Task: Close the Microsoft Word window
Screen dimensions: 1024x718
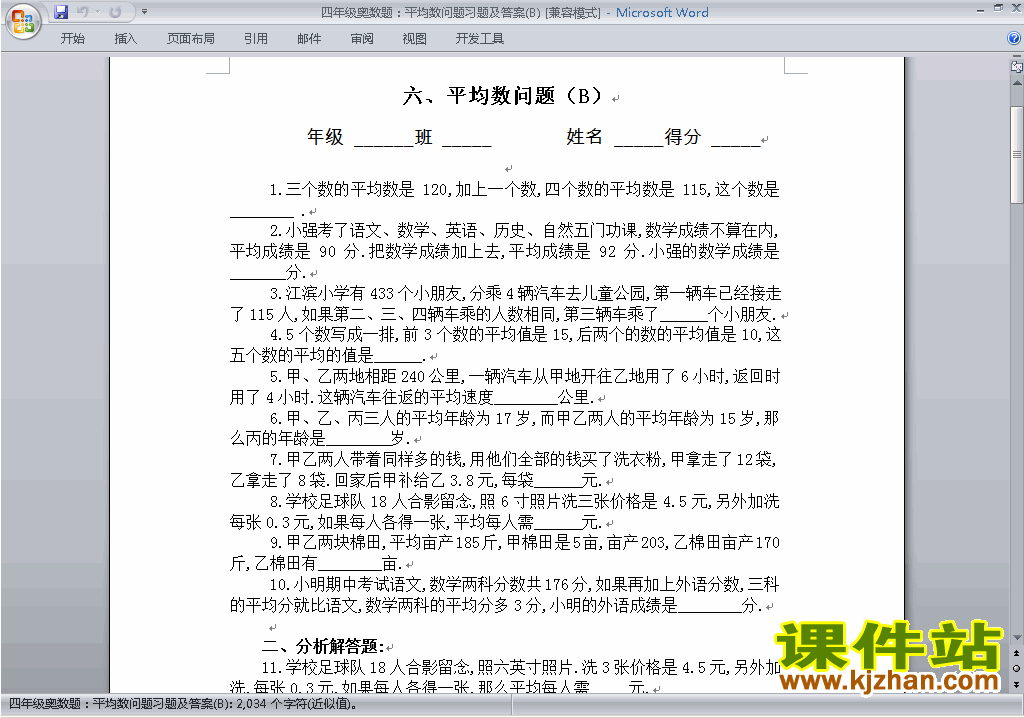Action: point(1016,9)
